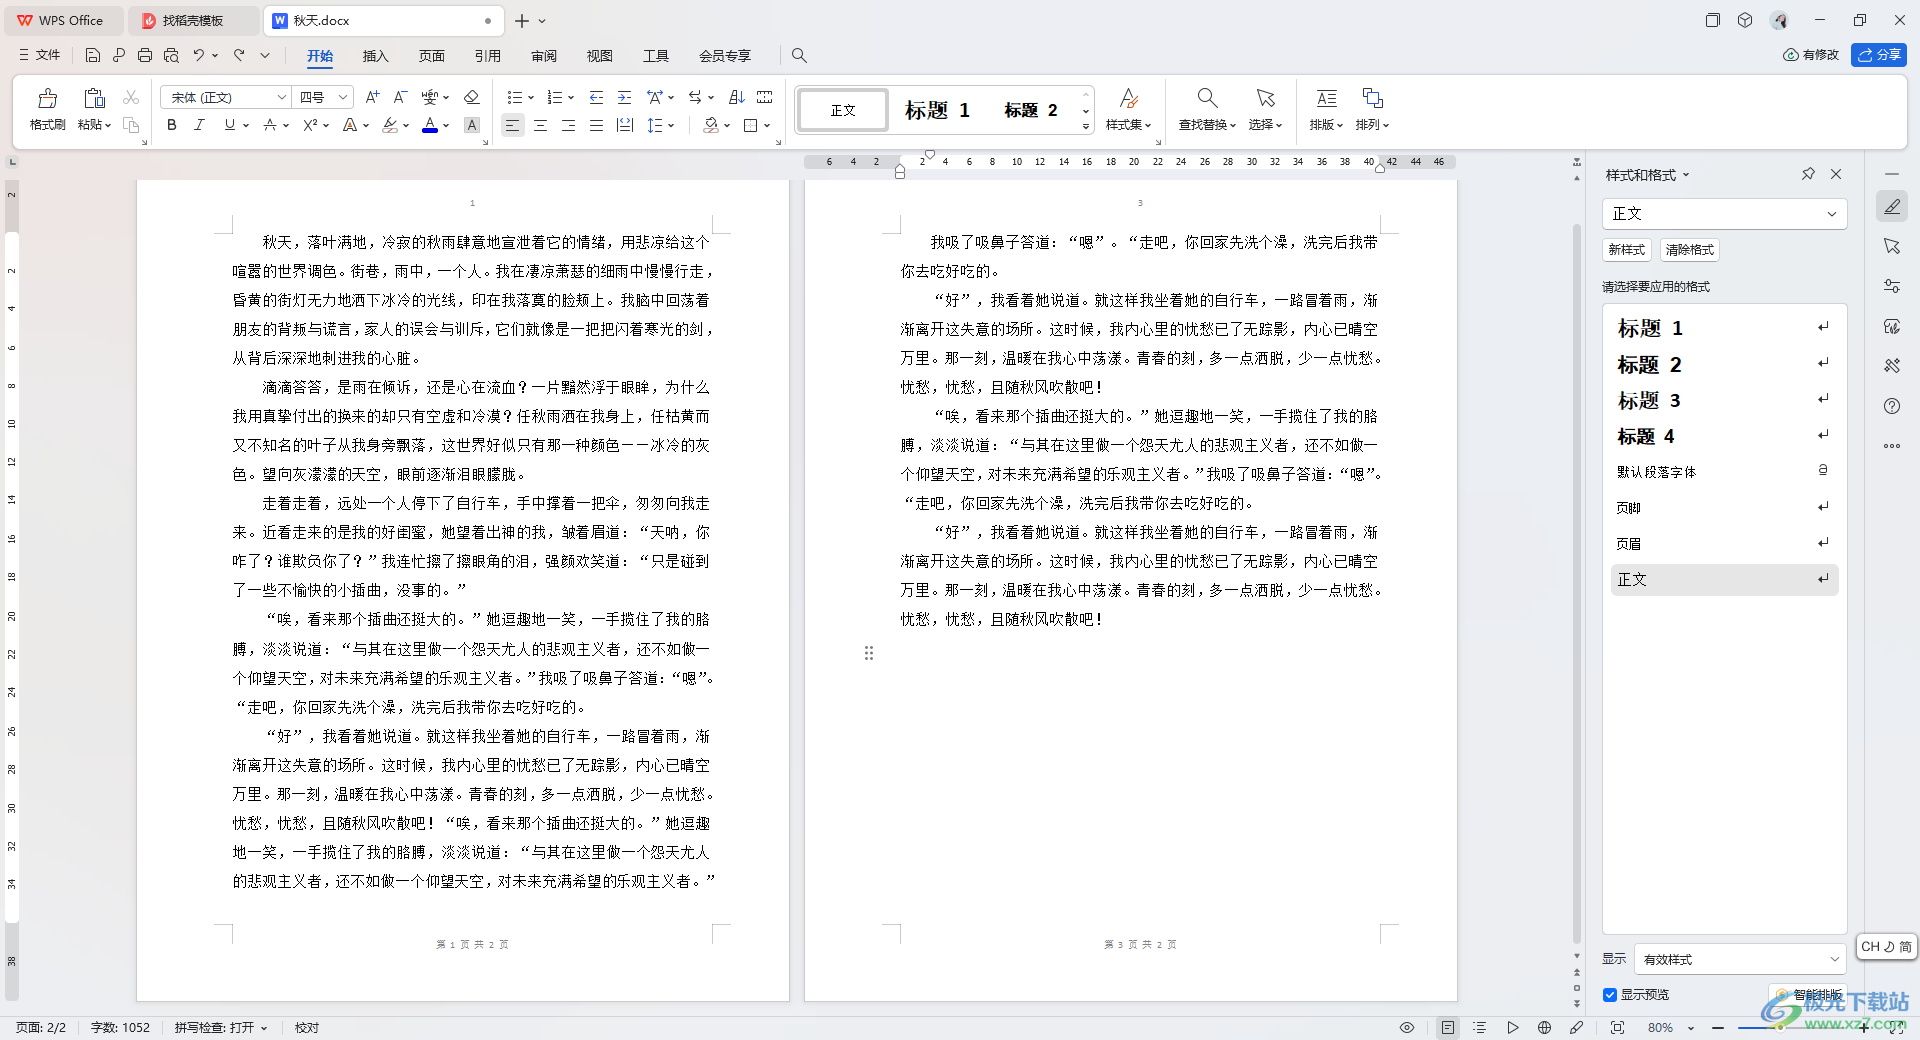Viewport: 1920px width, 1040px height.
Task: Switch to the 视图 tab
Action: (x=599, y=56)
